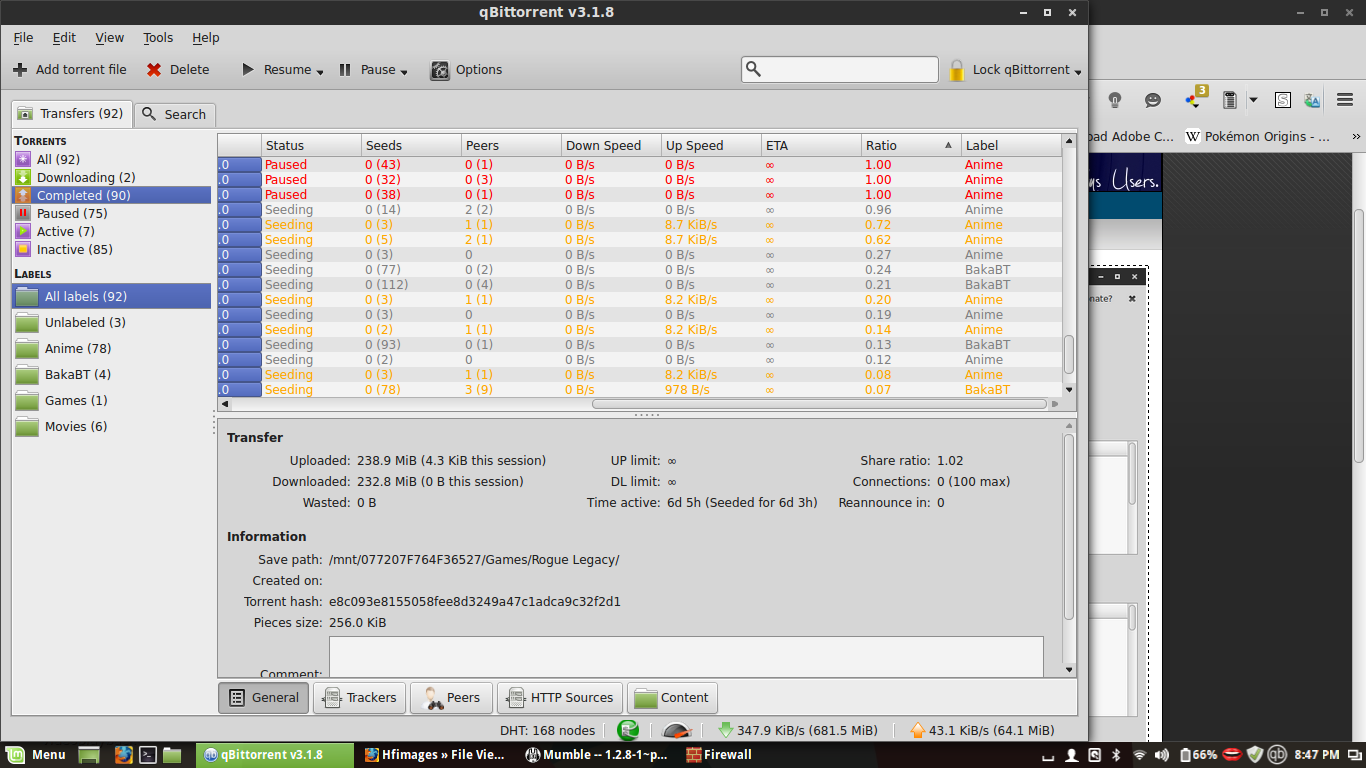The width and height of the screenshot is (1366, 768).
Task: Launch the terminal from the panel
Action: tap(147, 755)
